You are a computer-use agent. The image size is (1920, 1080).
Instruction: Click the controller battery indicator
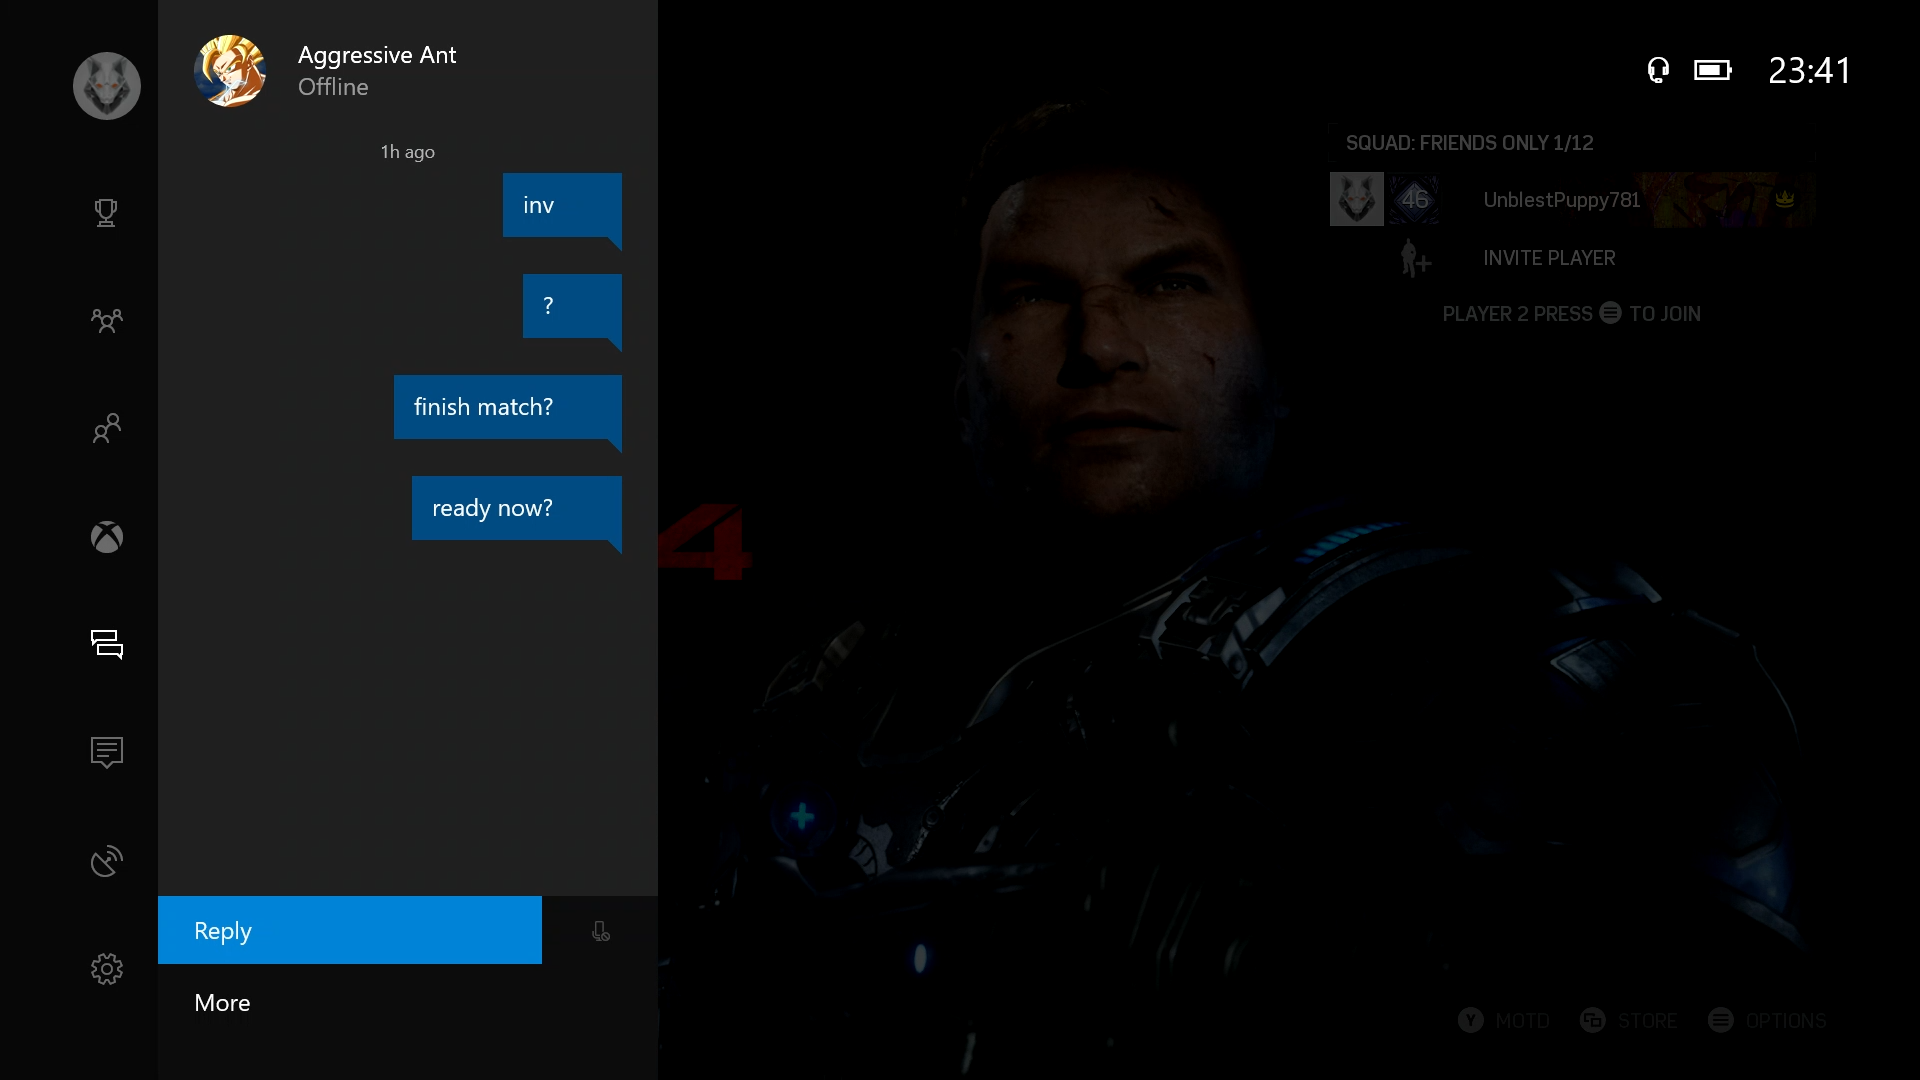pyautogui.click(x=1713, y=70)
